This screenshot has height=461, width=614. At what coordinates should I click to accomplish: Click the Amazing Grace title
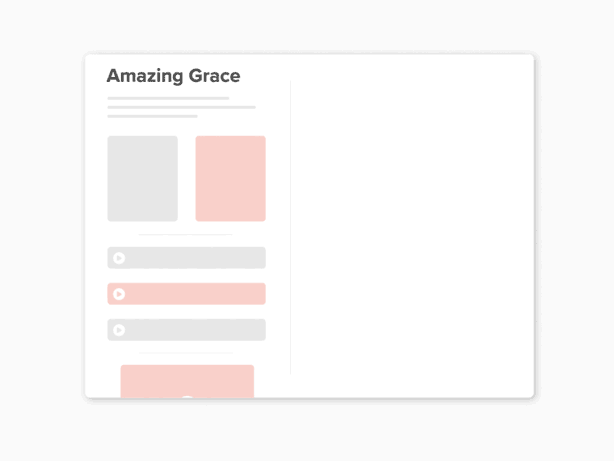(x=173, y=76)
